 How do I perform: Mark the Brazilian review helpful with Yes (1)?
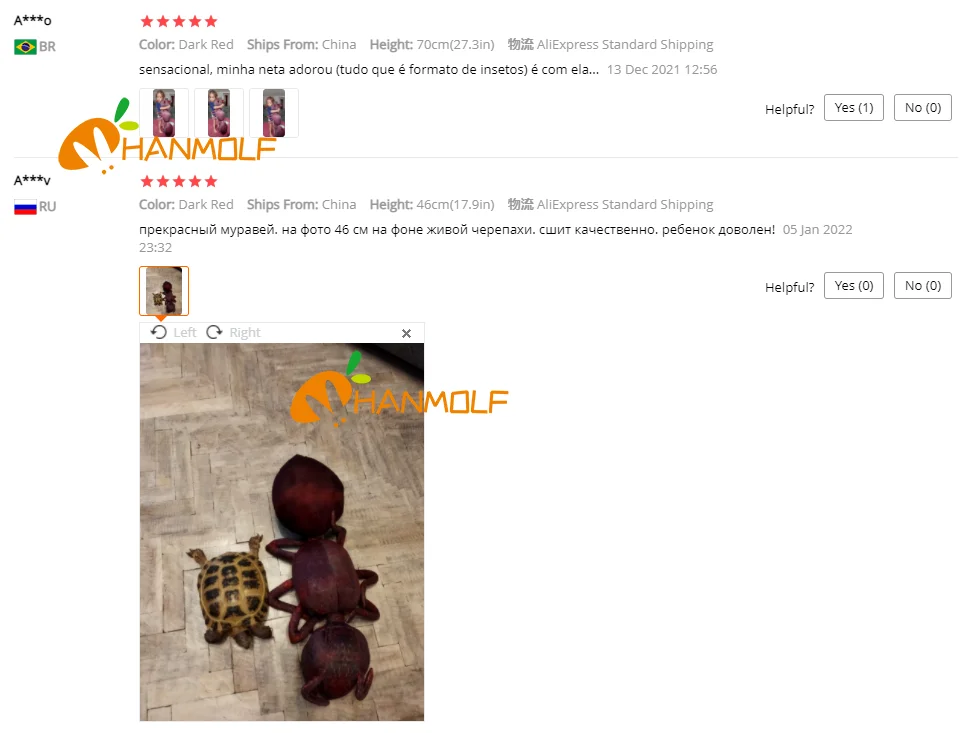[x=853, y=108]
